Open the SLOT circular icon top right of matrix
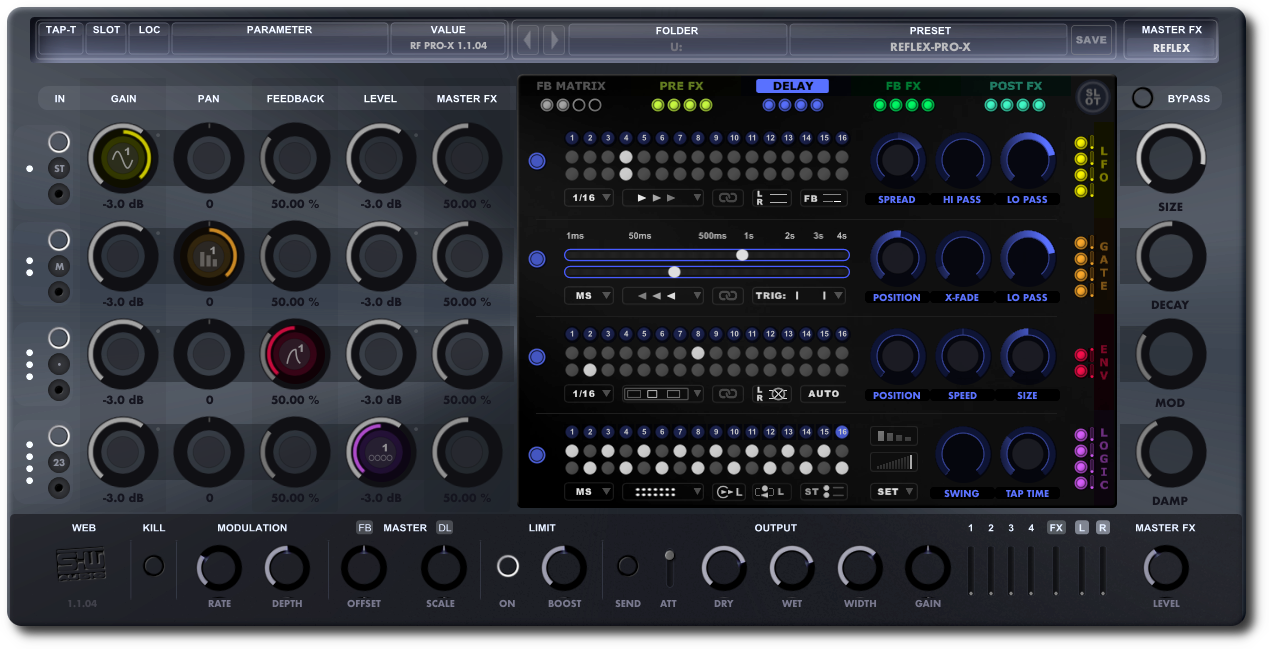Viewport: 1269px width, 649px height. 1092,97
